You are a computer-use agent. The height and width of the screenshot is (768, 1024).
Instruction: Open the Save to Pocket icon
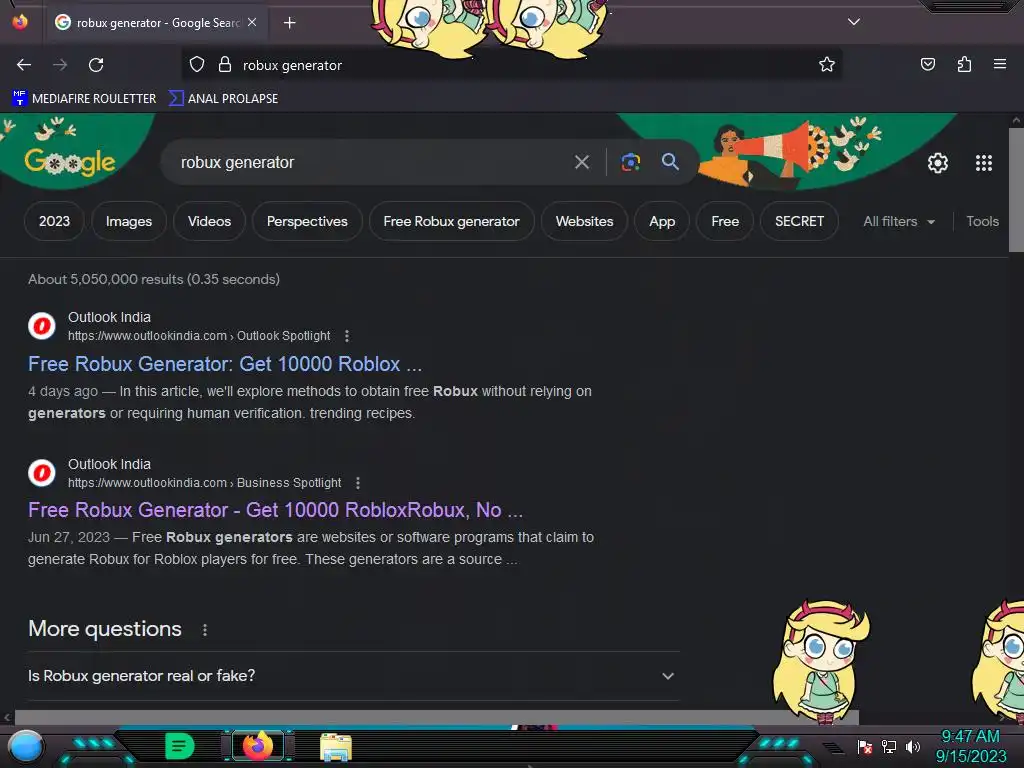point(928,64)
